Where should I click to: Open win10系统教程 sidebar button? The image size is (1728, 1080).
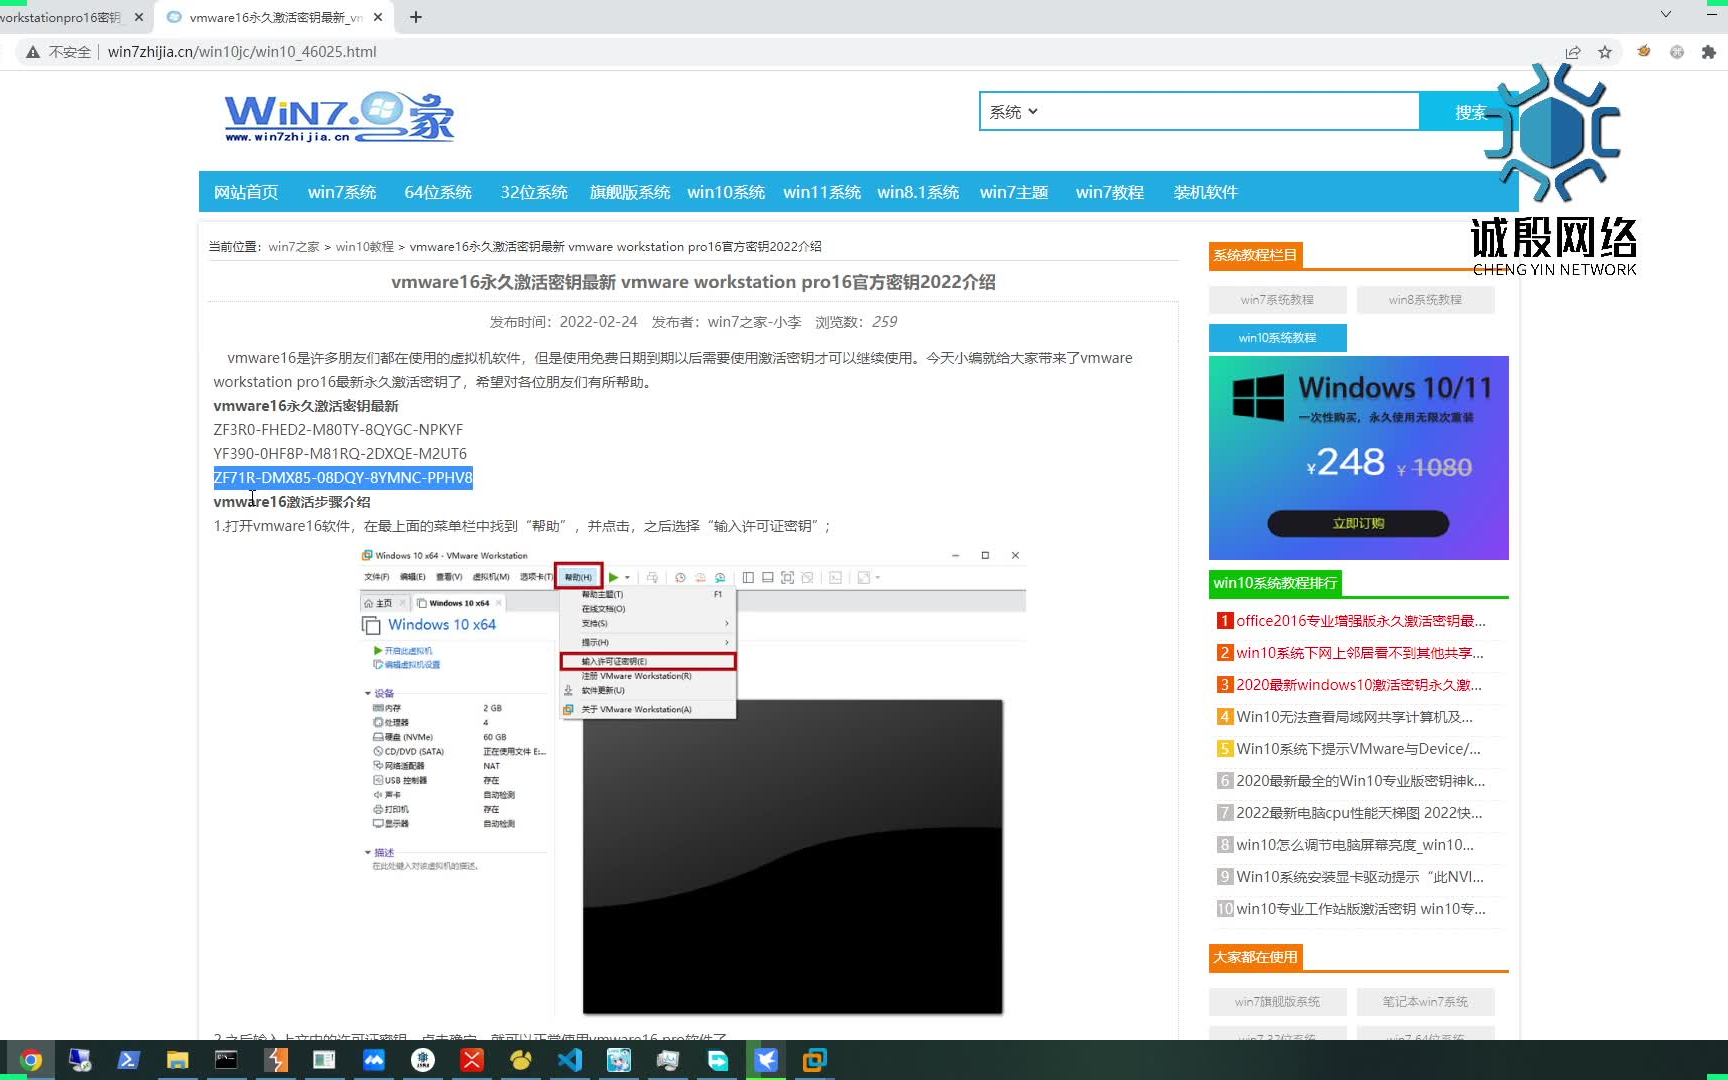click(1277, 338)
